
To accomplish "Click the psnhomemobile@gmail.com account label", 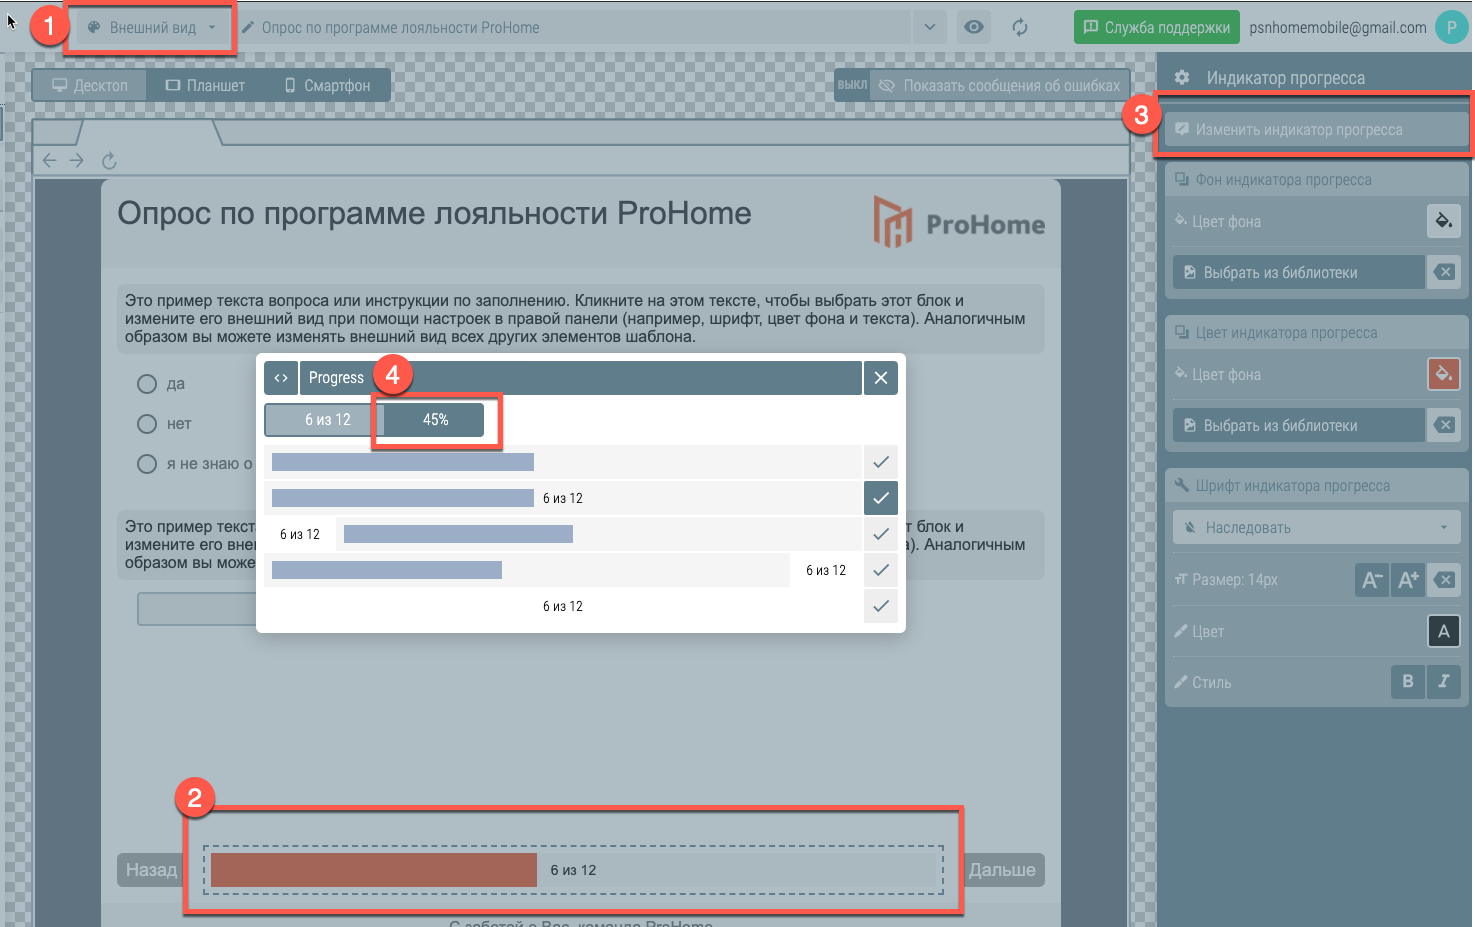I will 1338,28.
